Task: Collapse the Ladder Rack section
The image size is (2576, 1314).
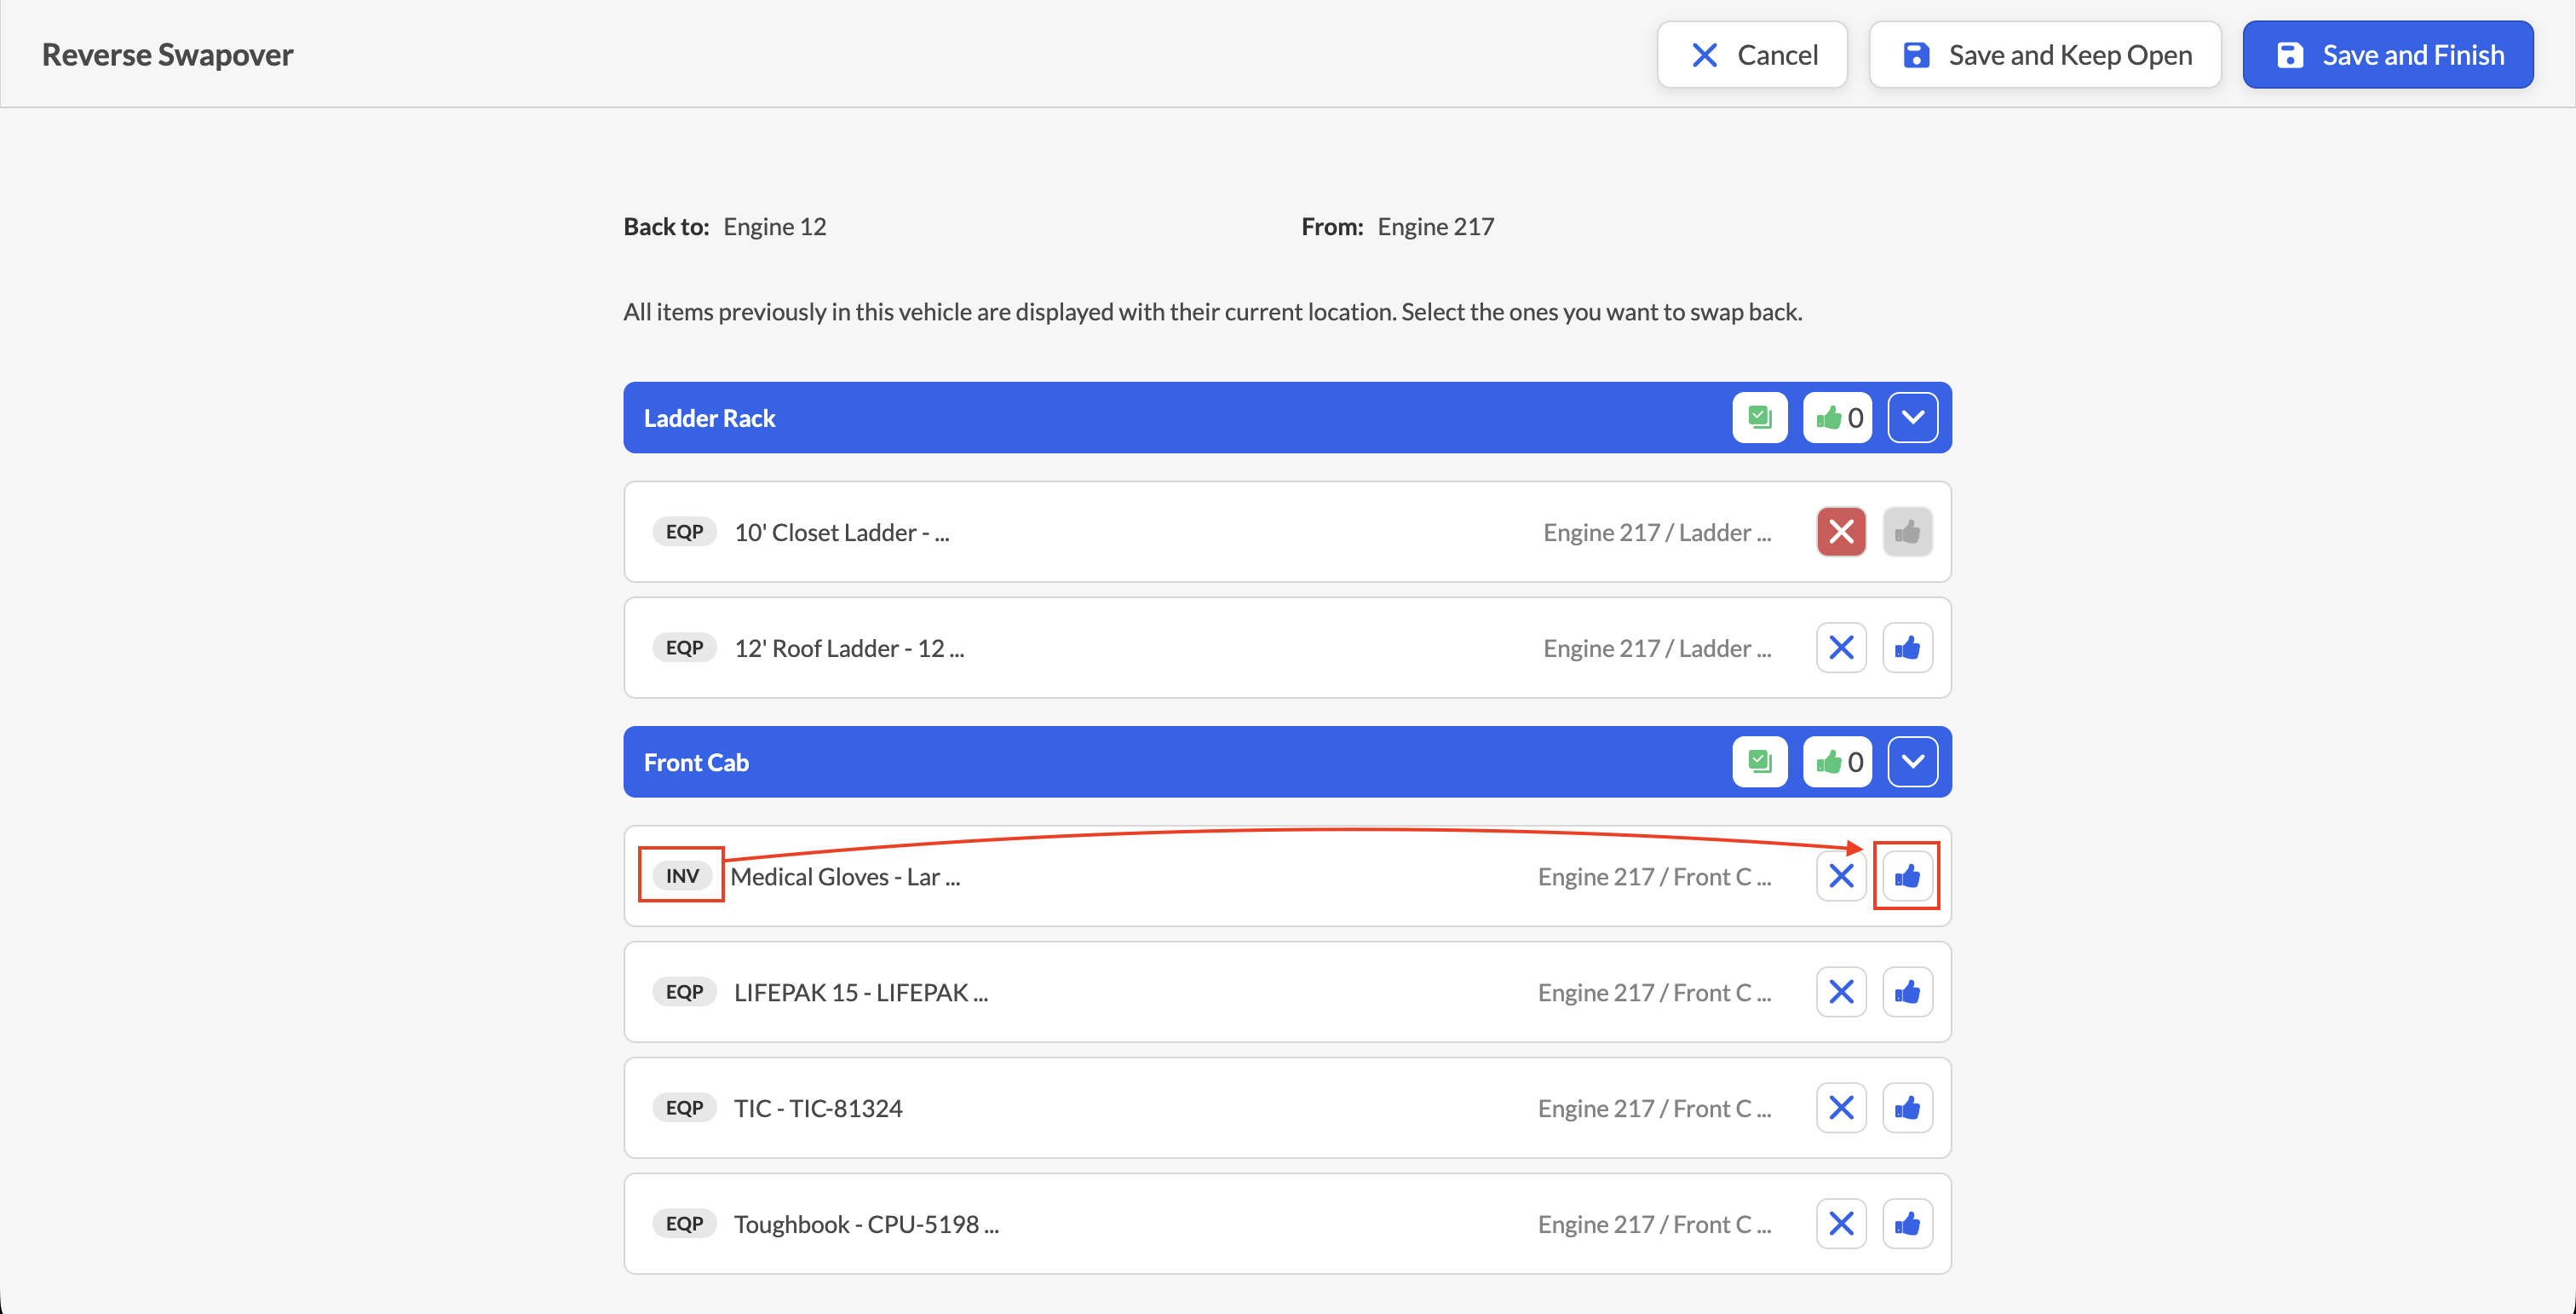Action: coord(1913,417)
